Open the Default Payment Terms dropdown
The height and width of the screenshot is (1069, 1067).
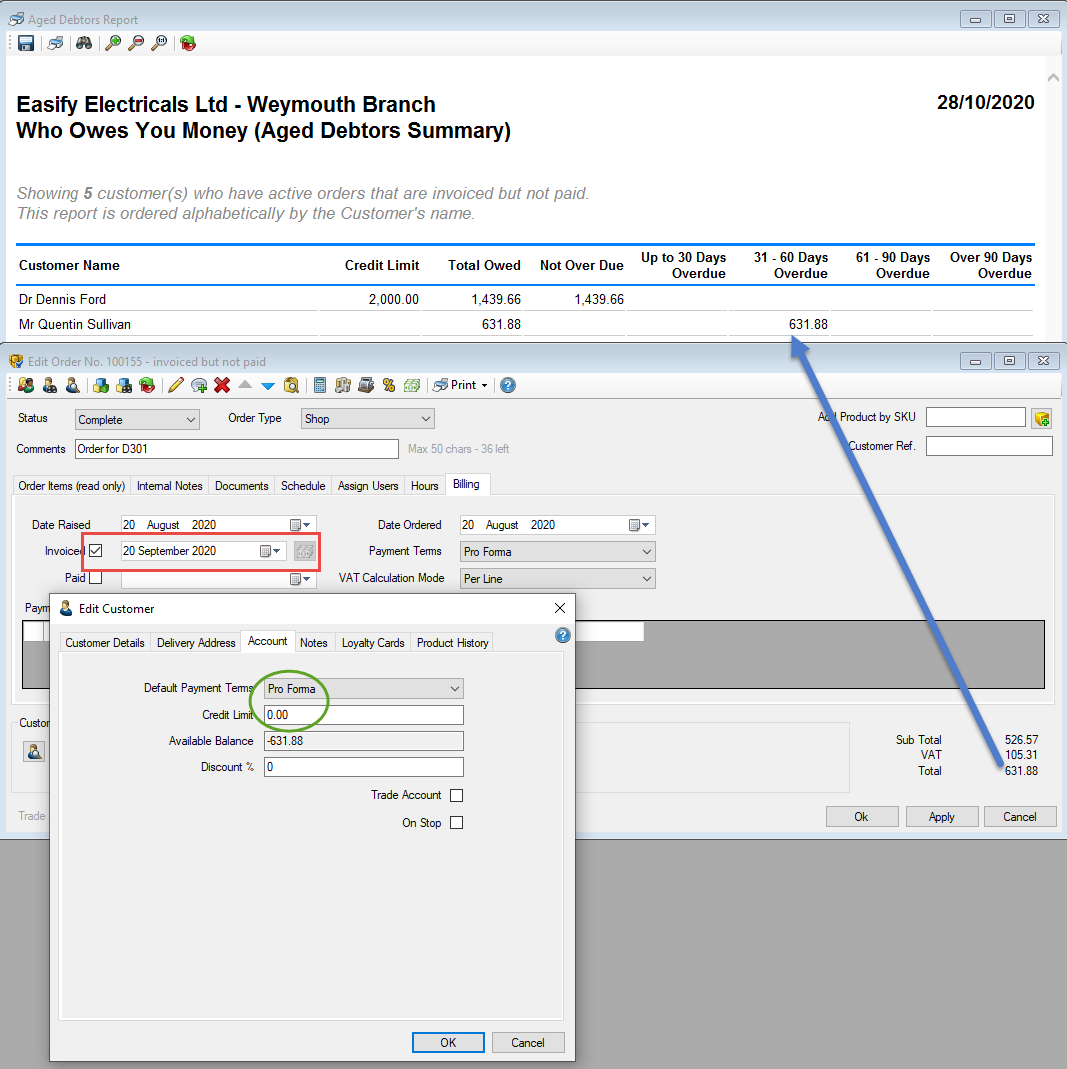(364, 689)
